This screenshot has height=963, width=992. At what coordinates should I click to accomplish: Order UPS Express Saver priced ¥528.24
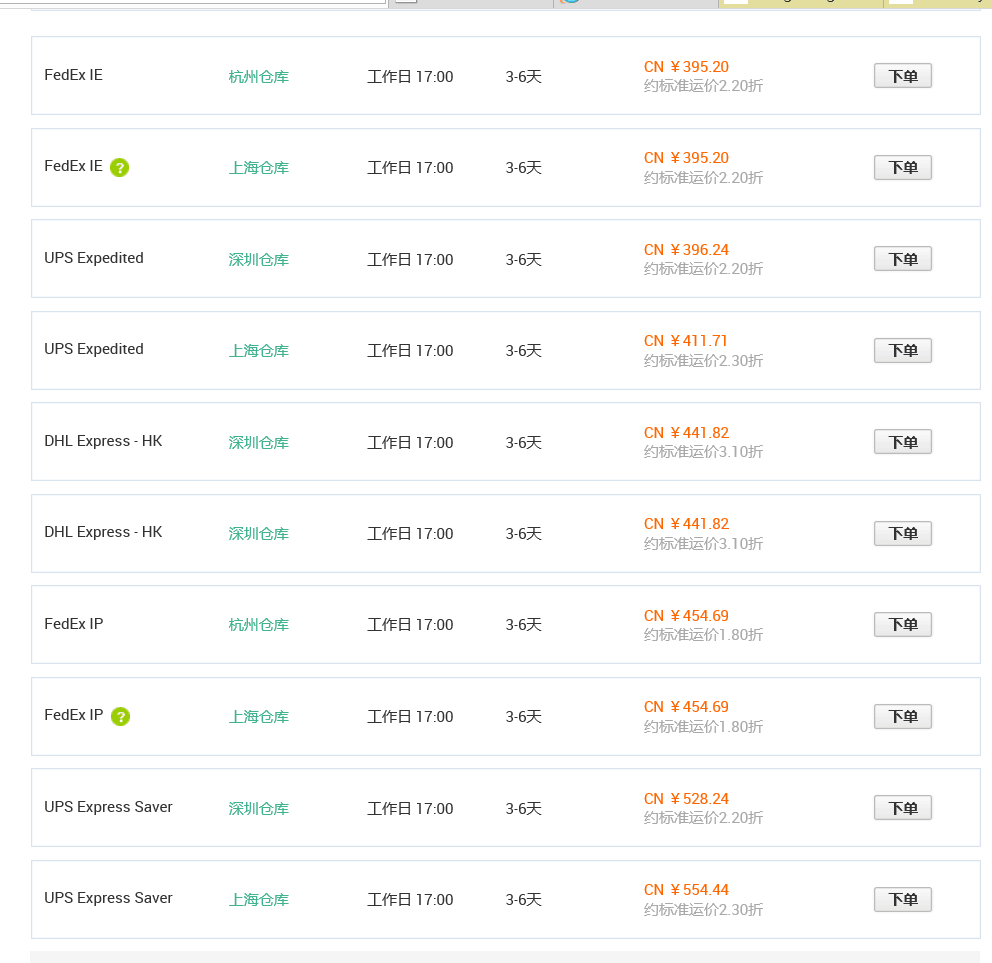[902, 808]
